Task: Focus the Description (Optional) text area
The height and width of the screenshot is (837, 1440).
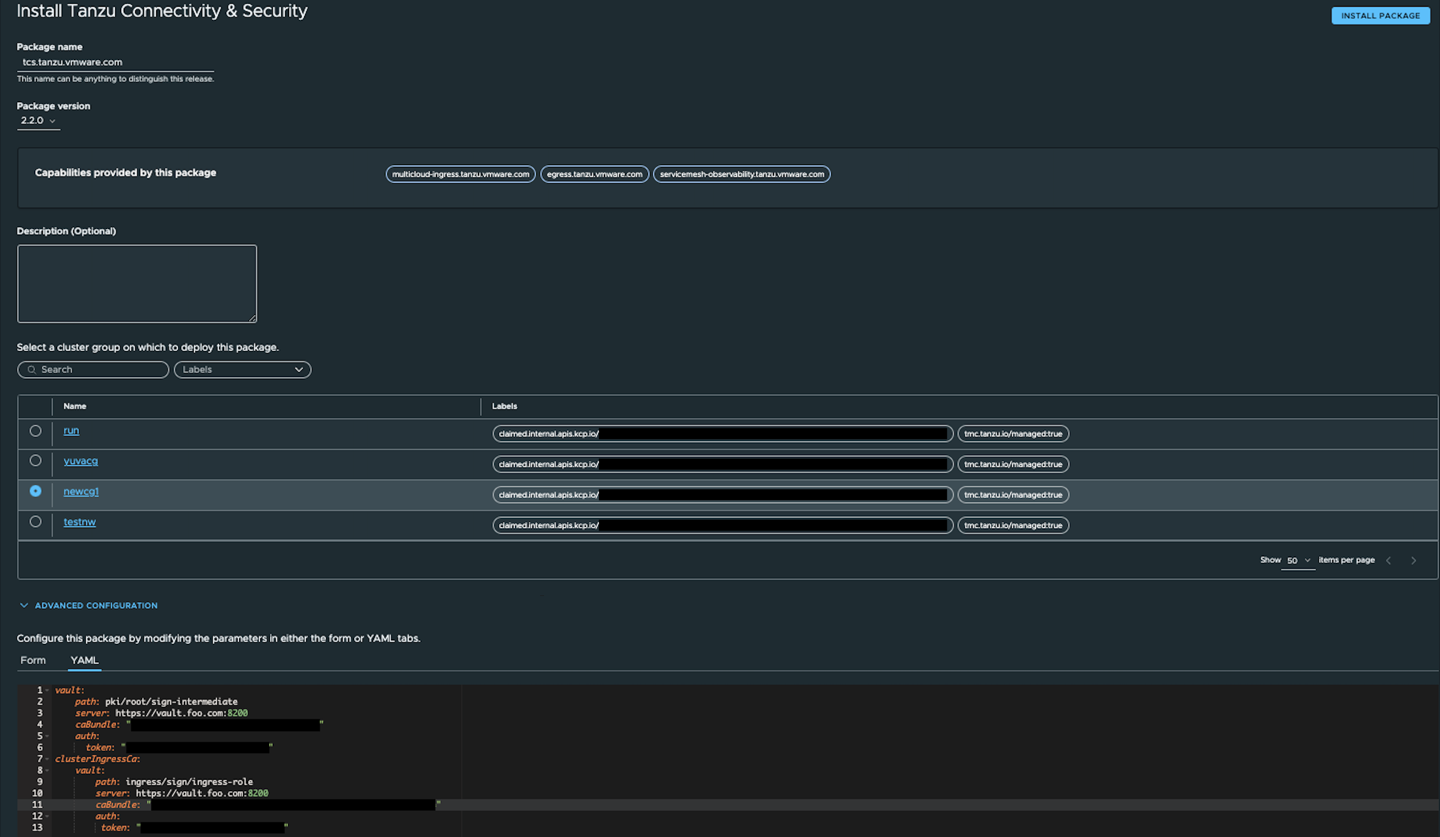Action: pyautogui.click(x=137, y=284)
